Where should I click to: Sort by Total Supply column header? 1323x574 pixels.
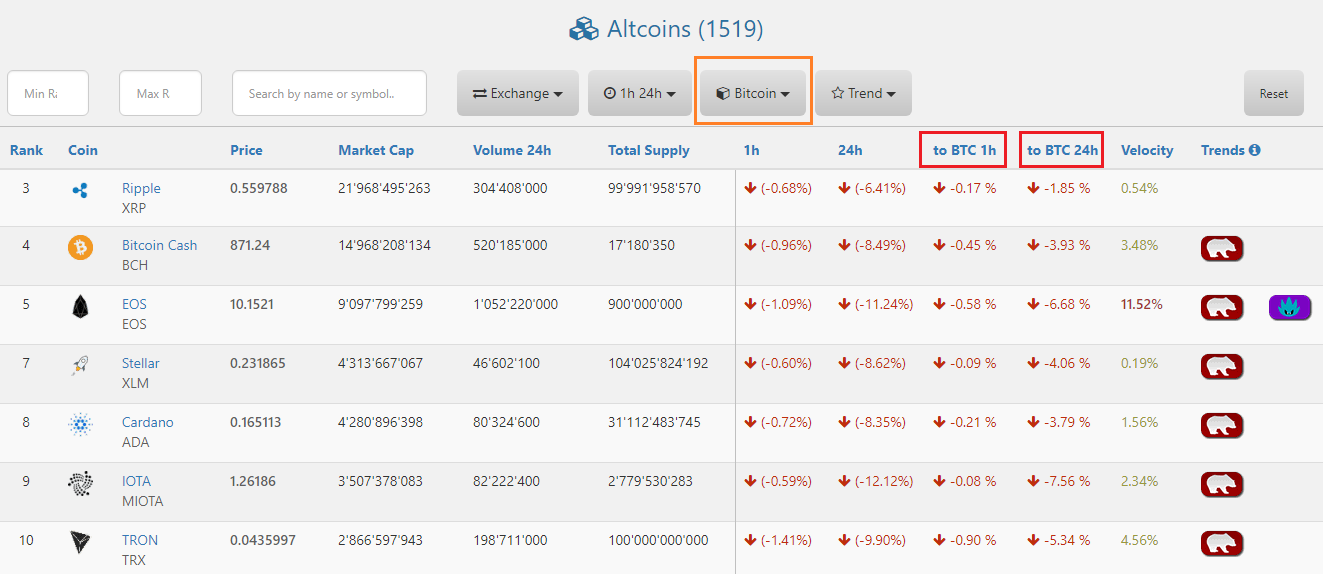pyautogui.click(x=649, y=150)
